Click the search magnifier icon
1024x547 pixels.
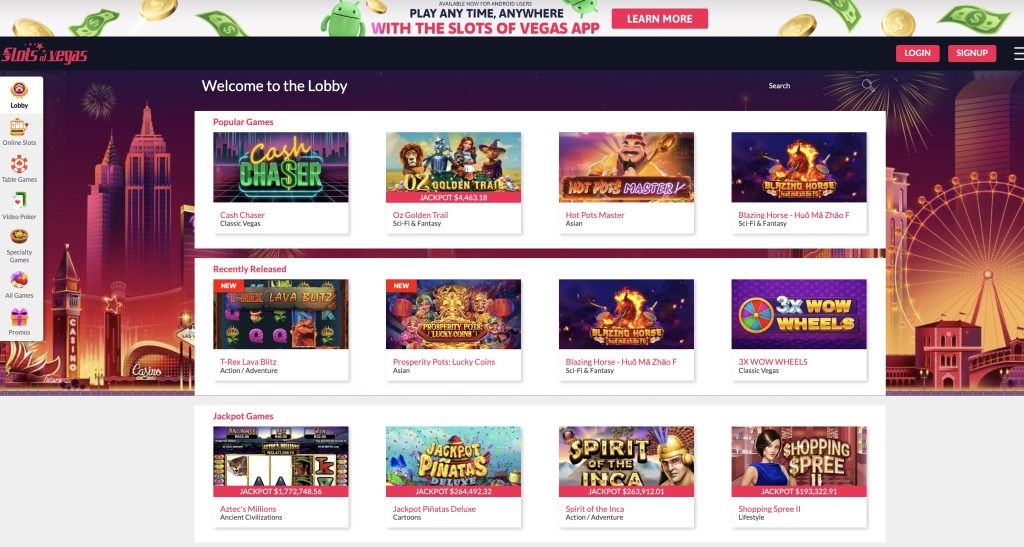(868, 86)
